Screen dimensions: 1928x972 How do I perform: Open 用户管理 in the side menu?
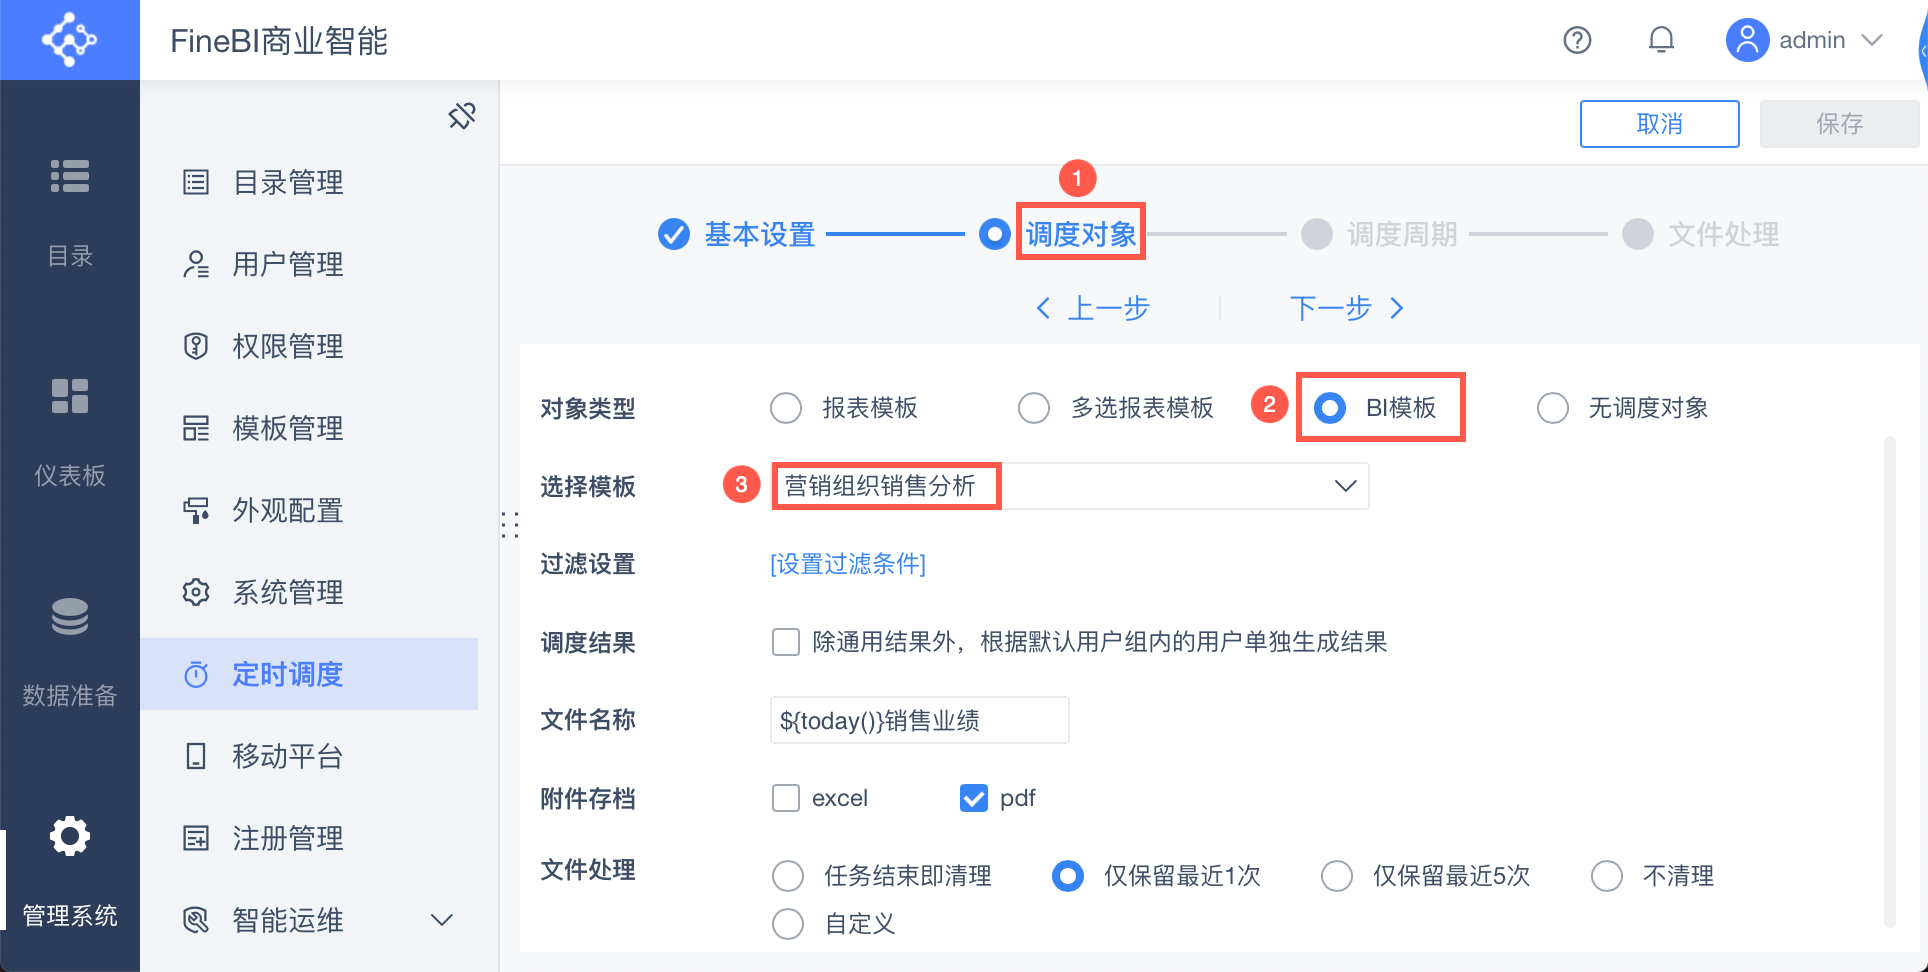click(x=288, y=264)
